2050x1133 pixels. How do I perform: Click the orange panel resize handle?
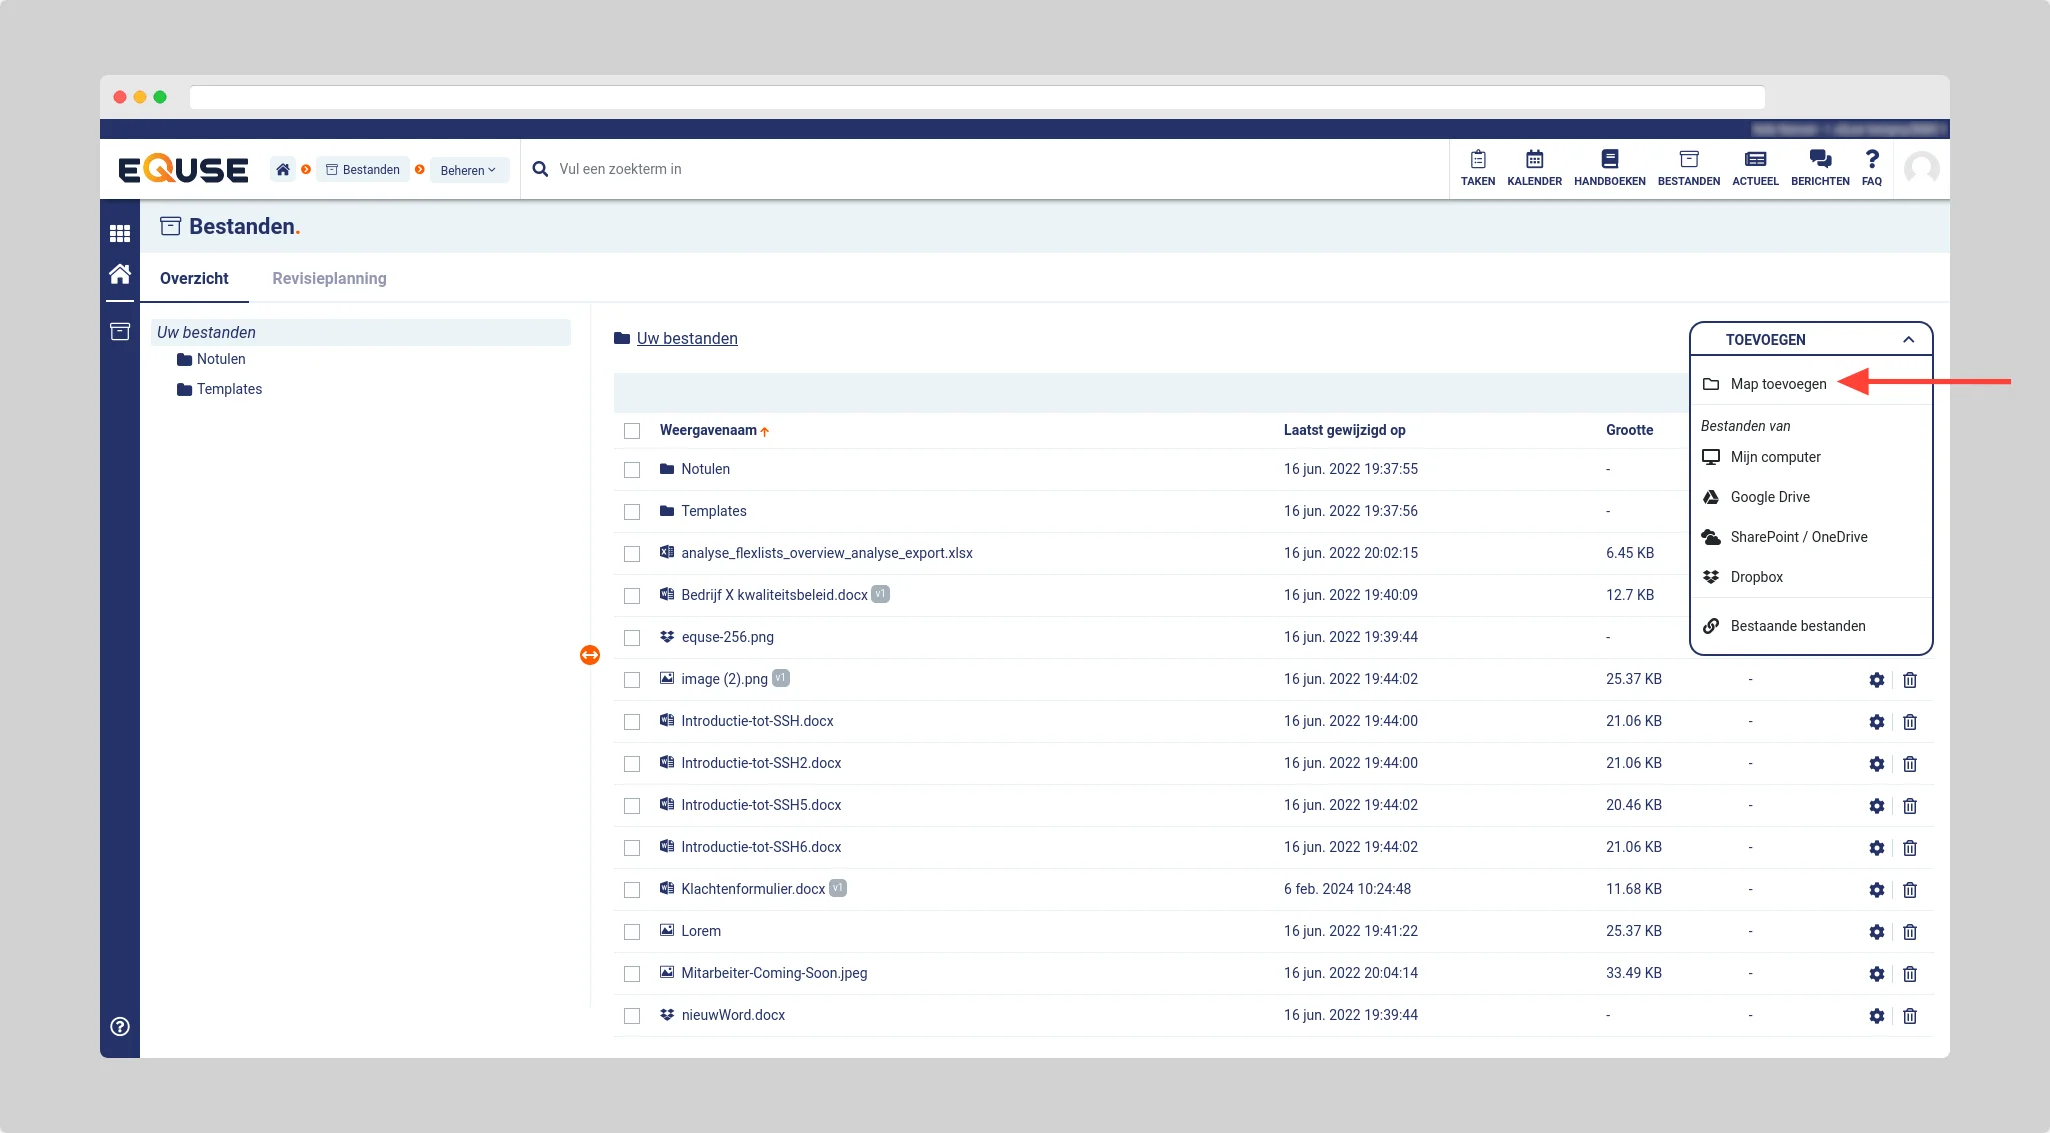590,655
